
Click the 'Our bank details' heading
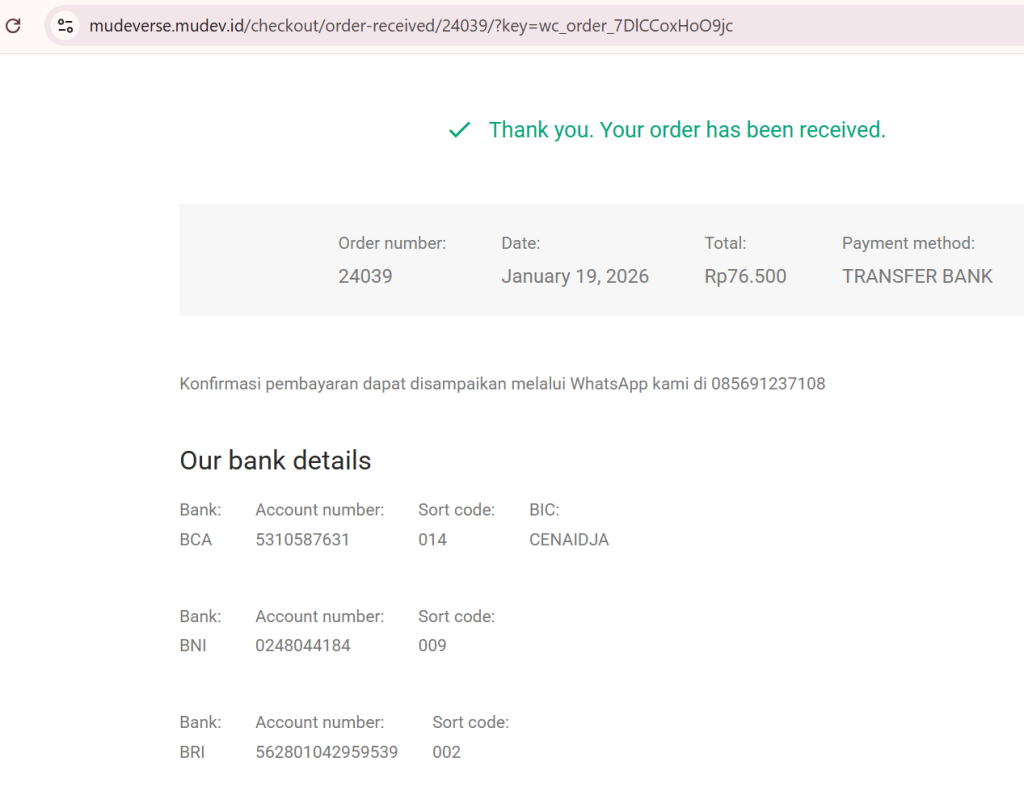(275, 460)
